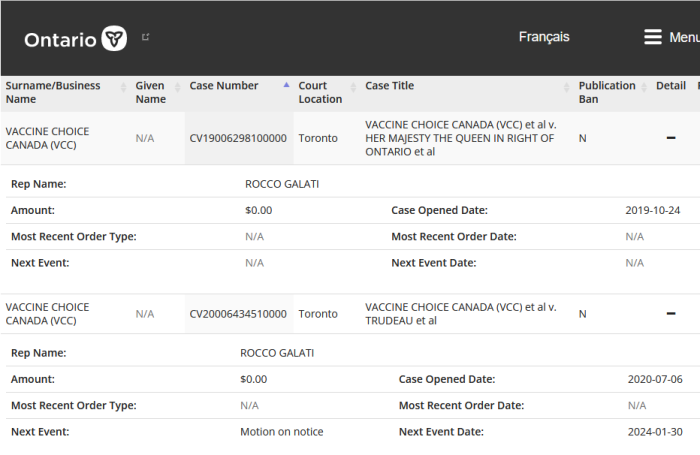Sort by Publication Ban column arrows
Image resolution: width=700 pixels, height=455 pixels.
[644, 88]
